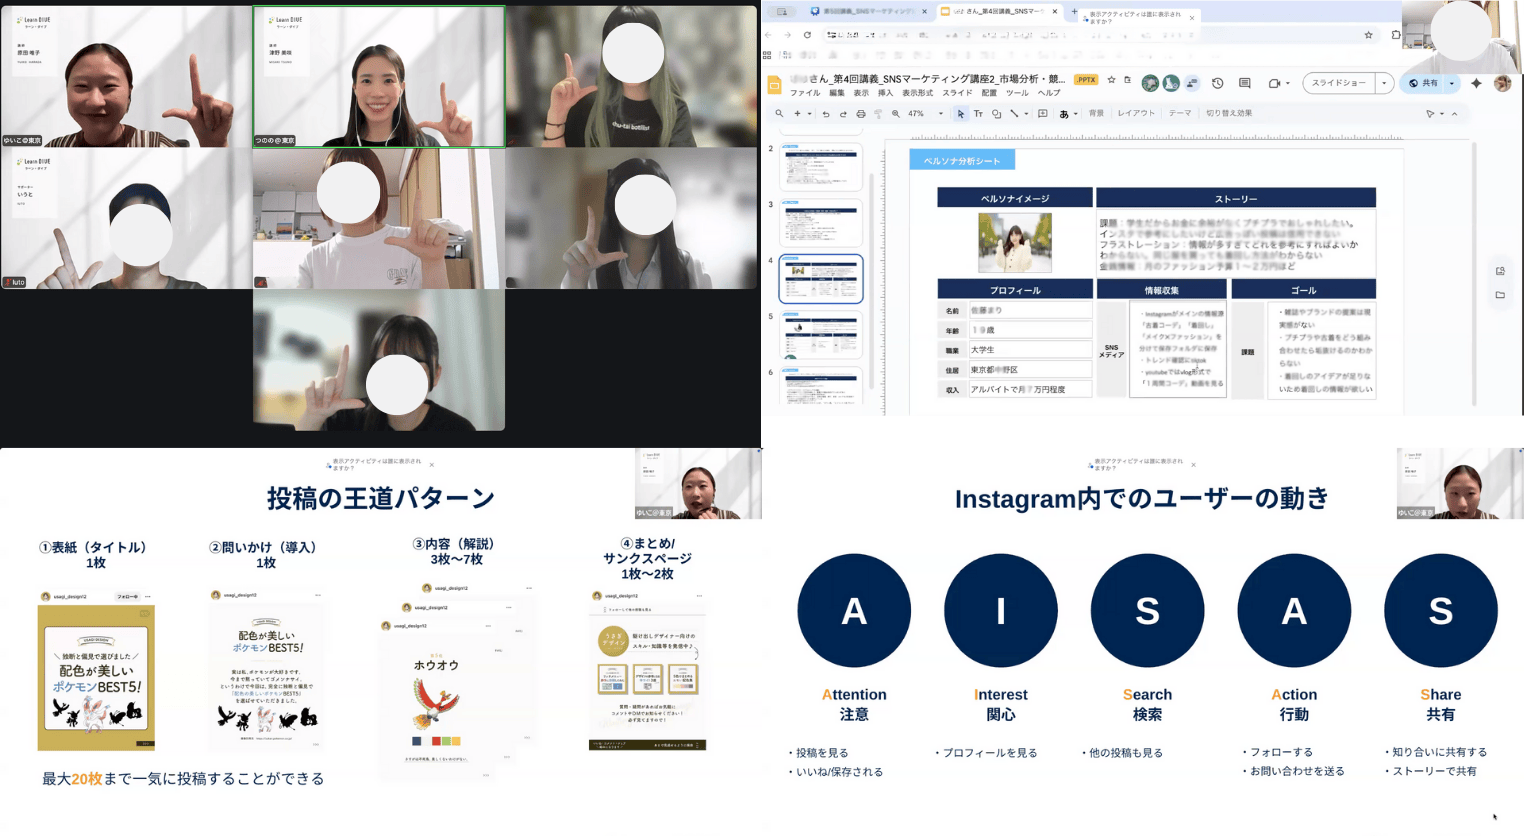Select the paint format roller icon

[878, 114]
